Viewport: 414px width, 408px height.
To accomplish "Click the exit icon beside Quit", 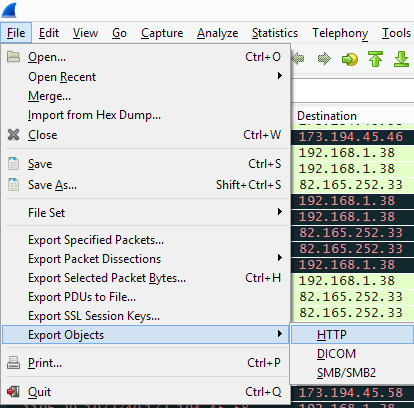I will tap(13, 391).
